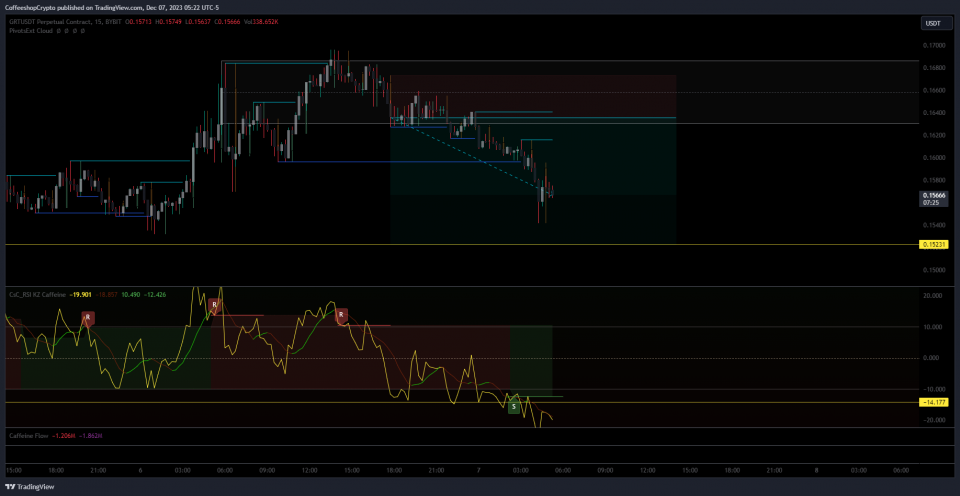Click the yellow 0.15231 price label
The width and height of the screenshot is (960, 496).
click(933, 244)
